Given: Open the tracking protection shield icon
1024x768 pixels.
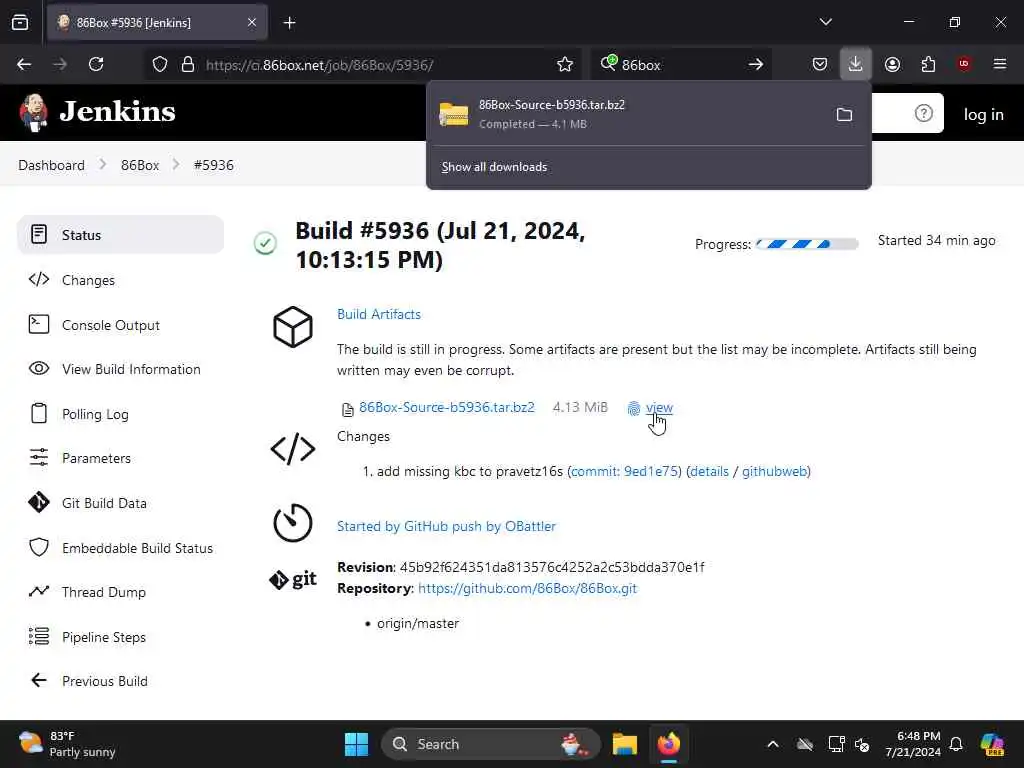Looking at the screenshot, I should (160, 64).
